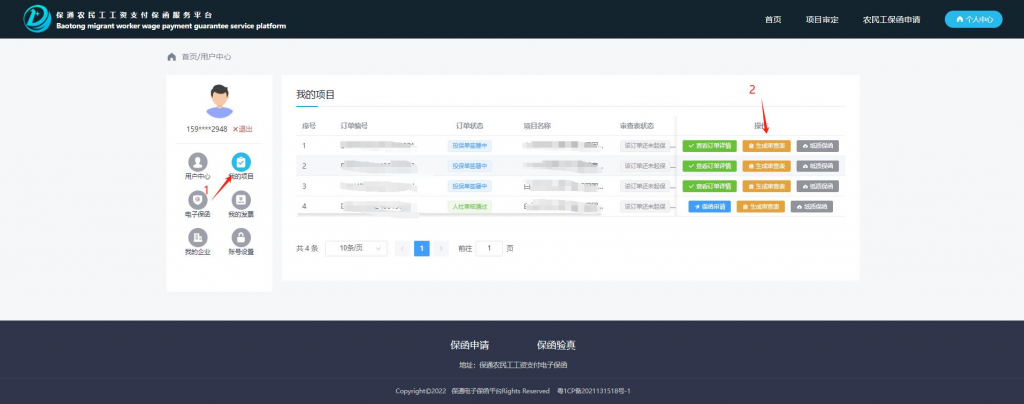Click 纸质保函 for row 2
1024x404 pixels.
pos(818,166)
